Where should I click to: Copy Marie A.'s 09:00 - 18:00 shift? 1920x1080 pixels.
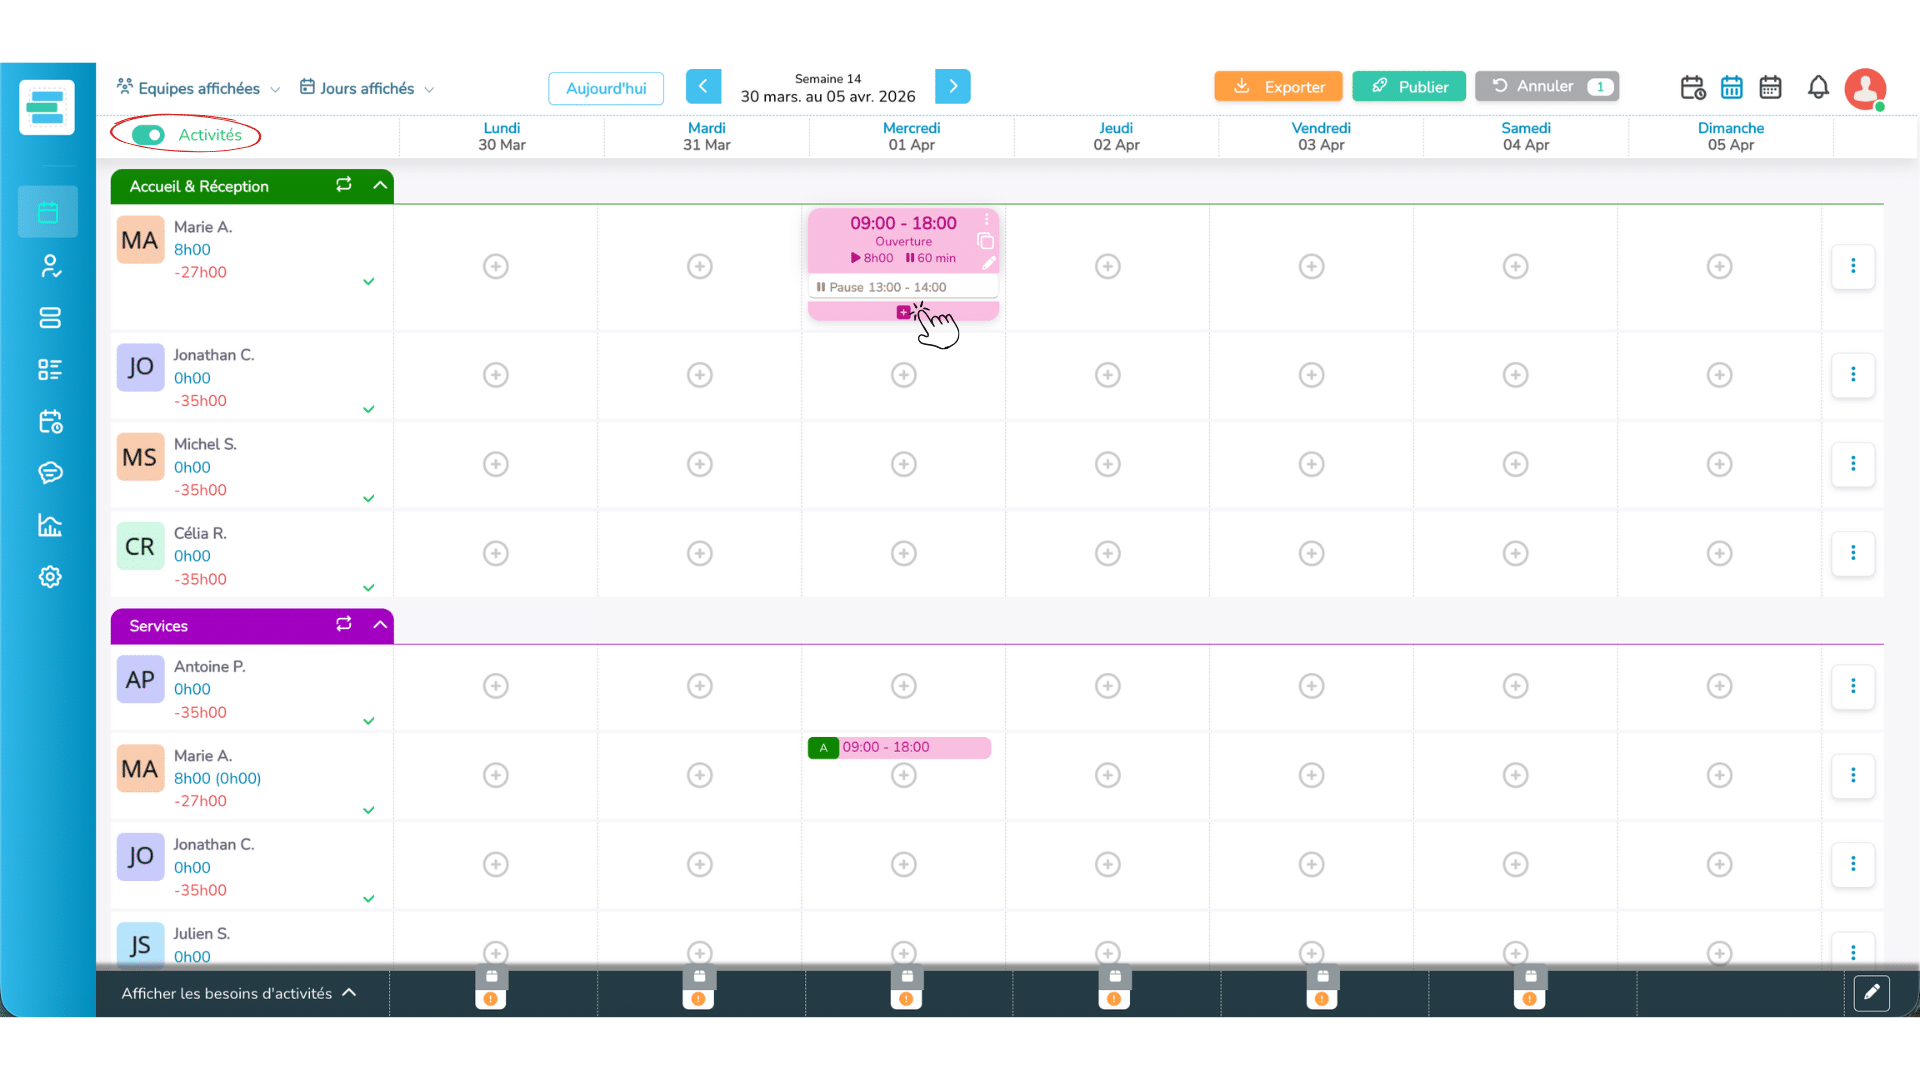tap(985, 241)
